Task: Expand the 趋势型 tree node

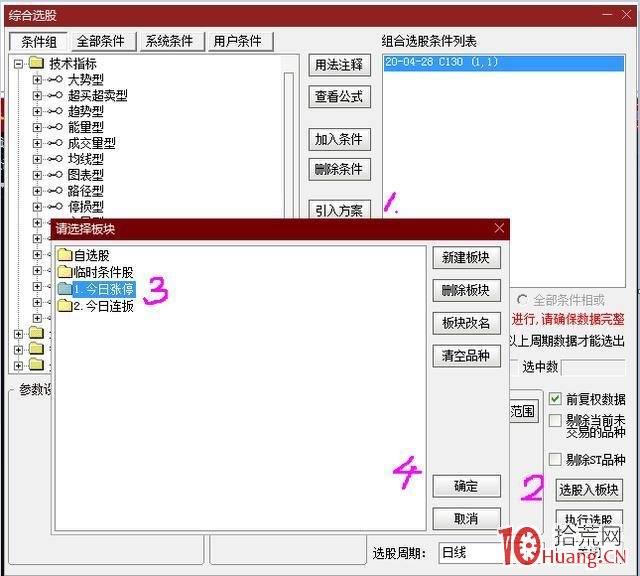Action: 37,111
